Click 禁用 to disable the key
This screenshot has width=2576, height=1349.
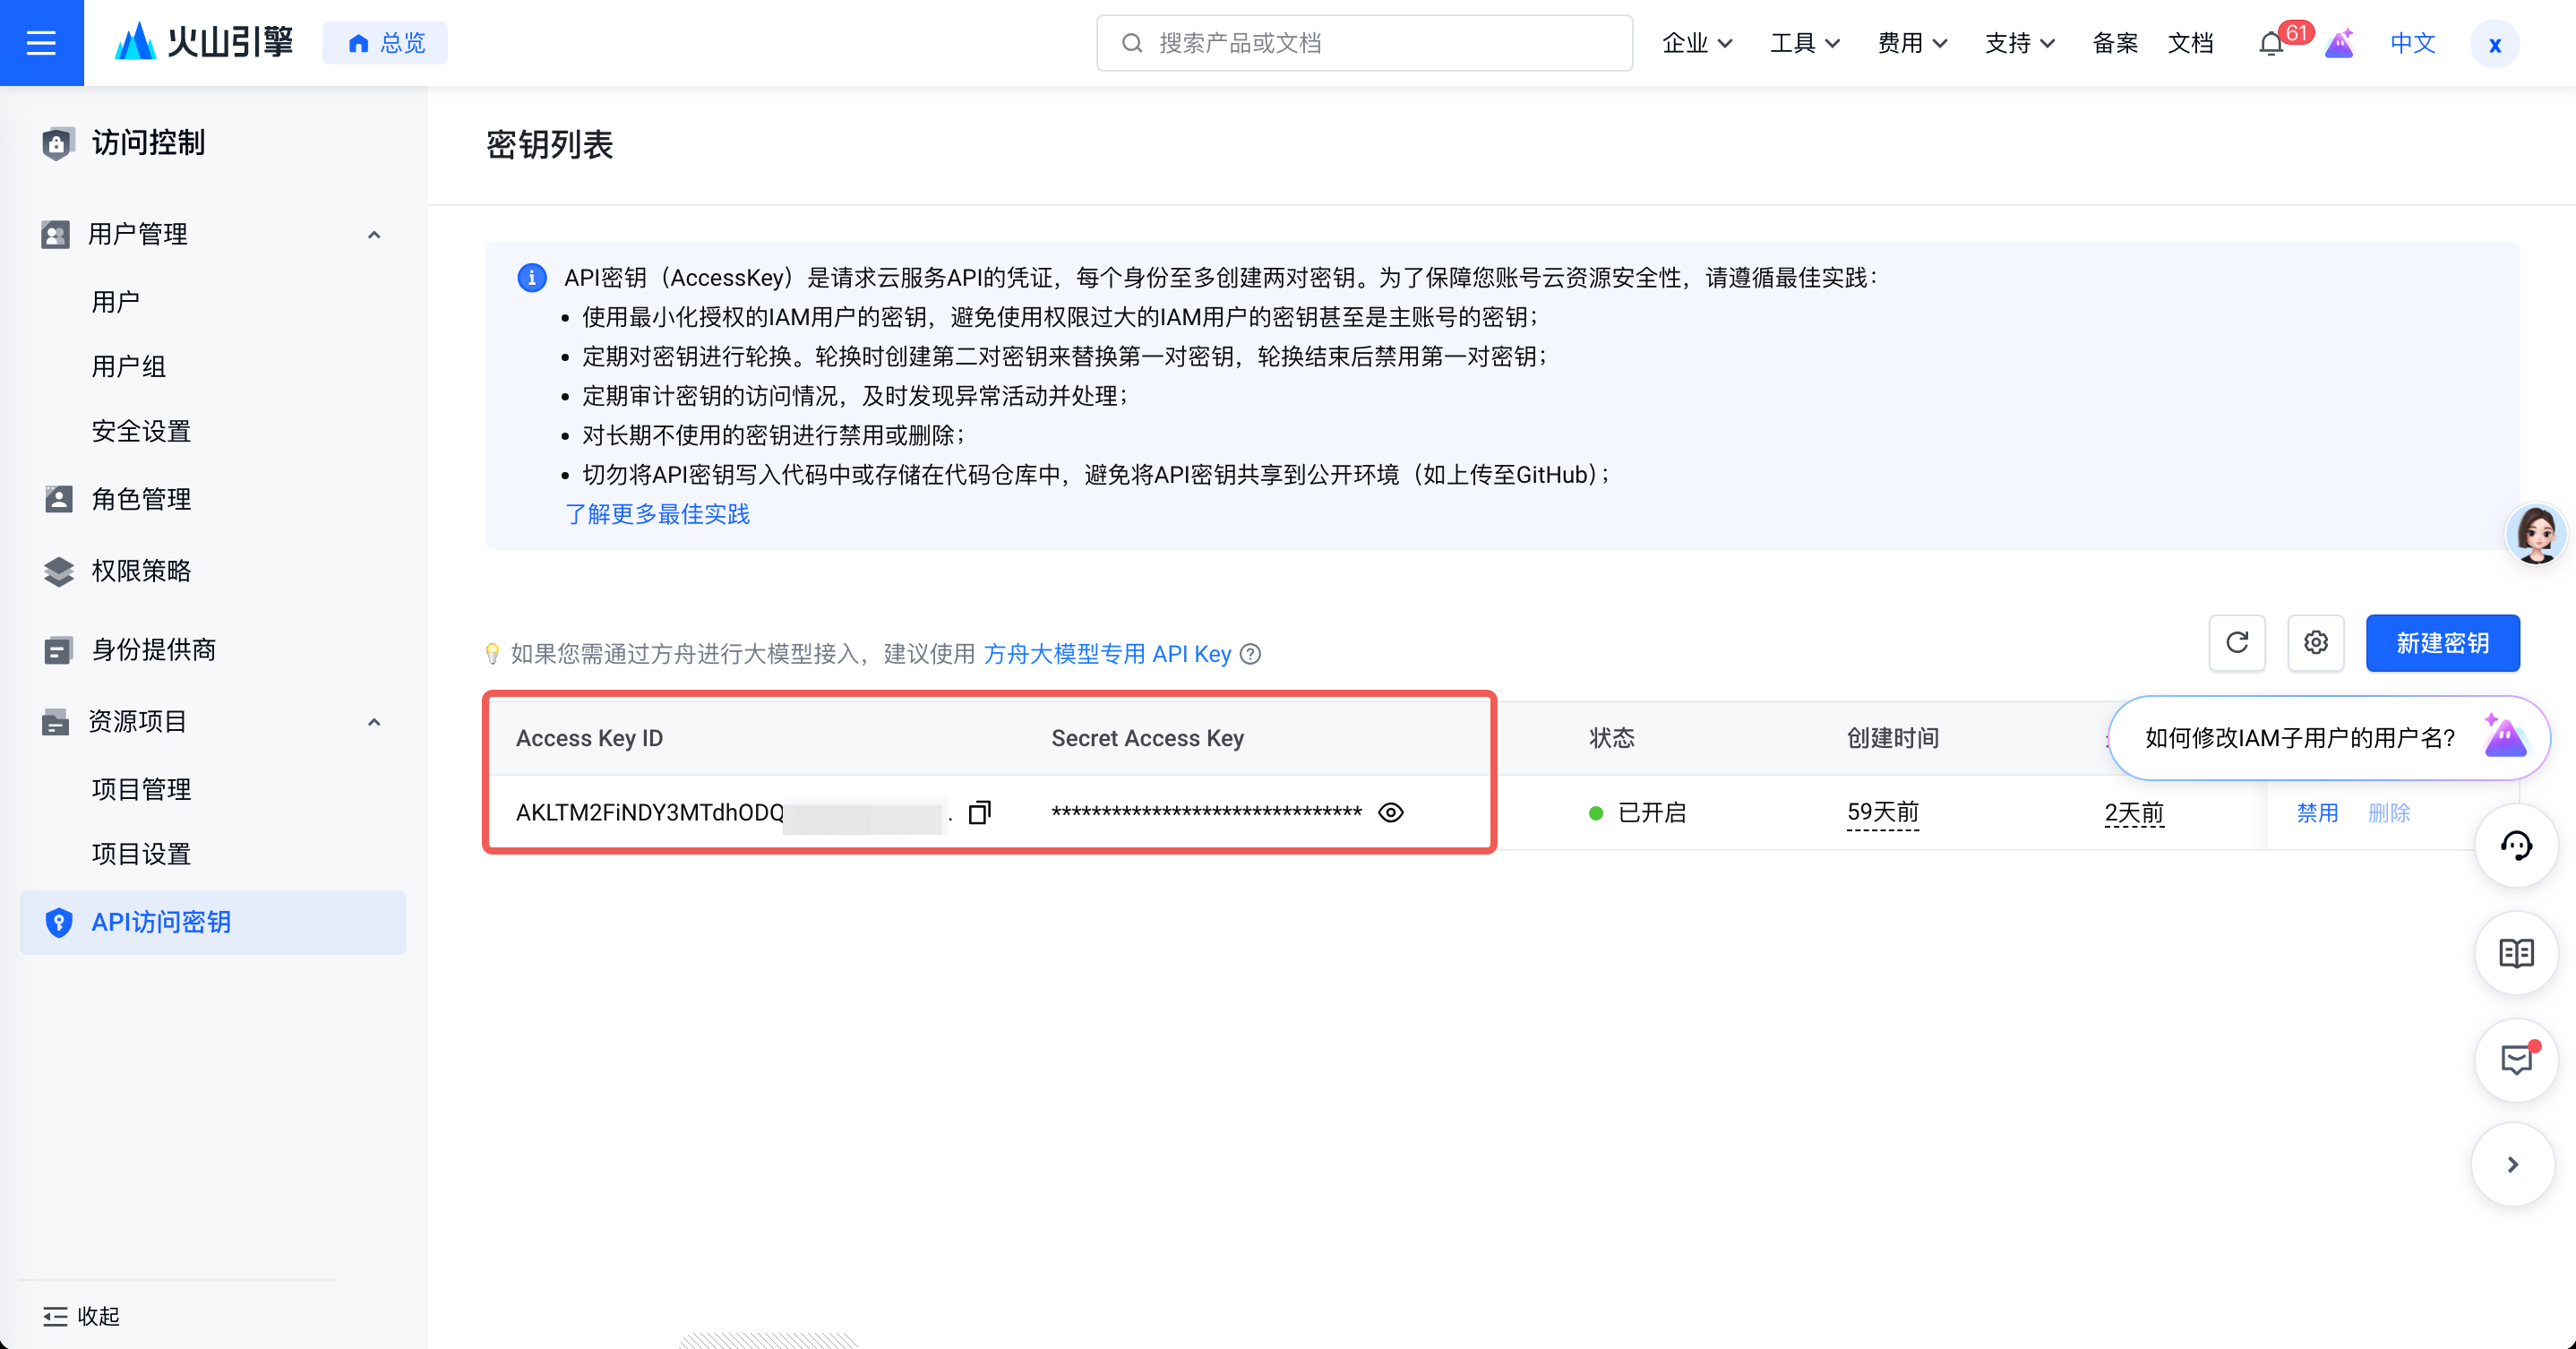[2317, 813]
